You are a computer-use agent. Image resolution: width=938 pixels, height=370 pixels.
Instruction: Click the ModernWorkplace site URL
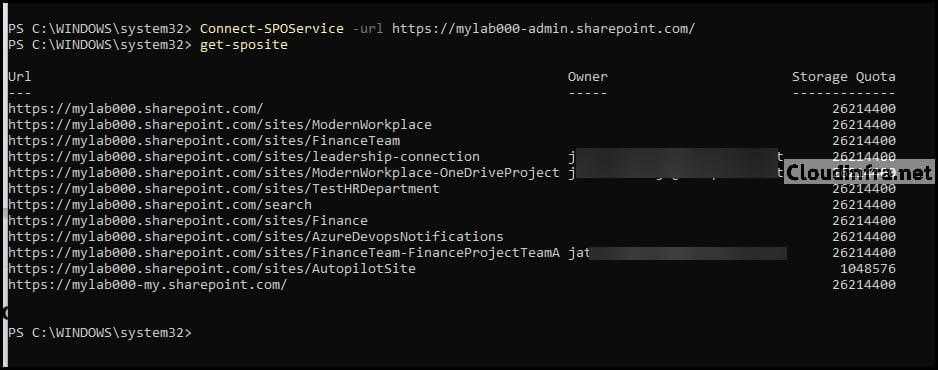pyautogui.click(x=220, y=125)
